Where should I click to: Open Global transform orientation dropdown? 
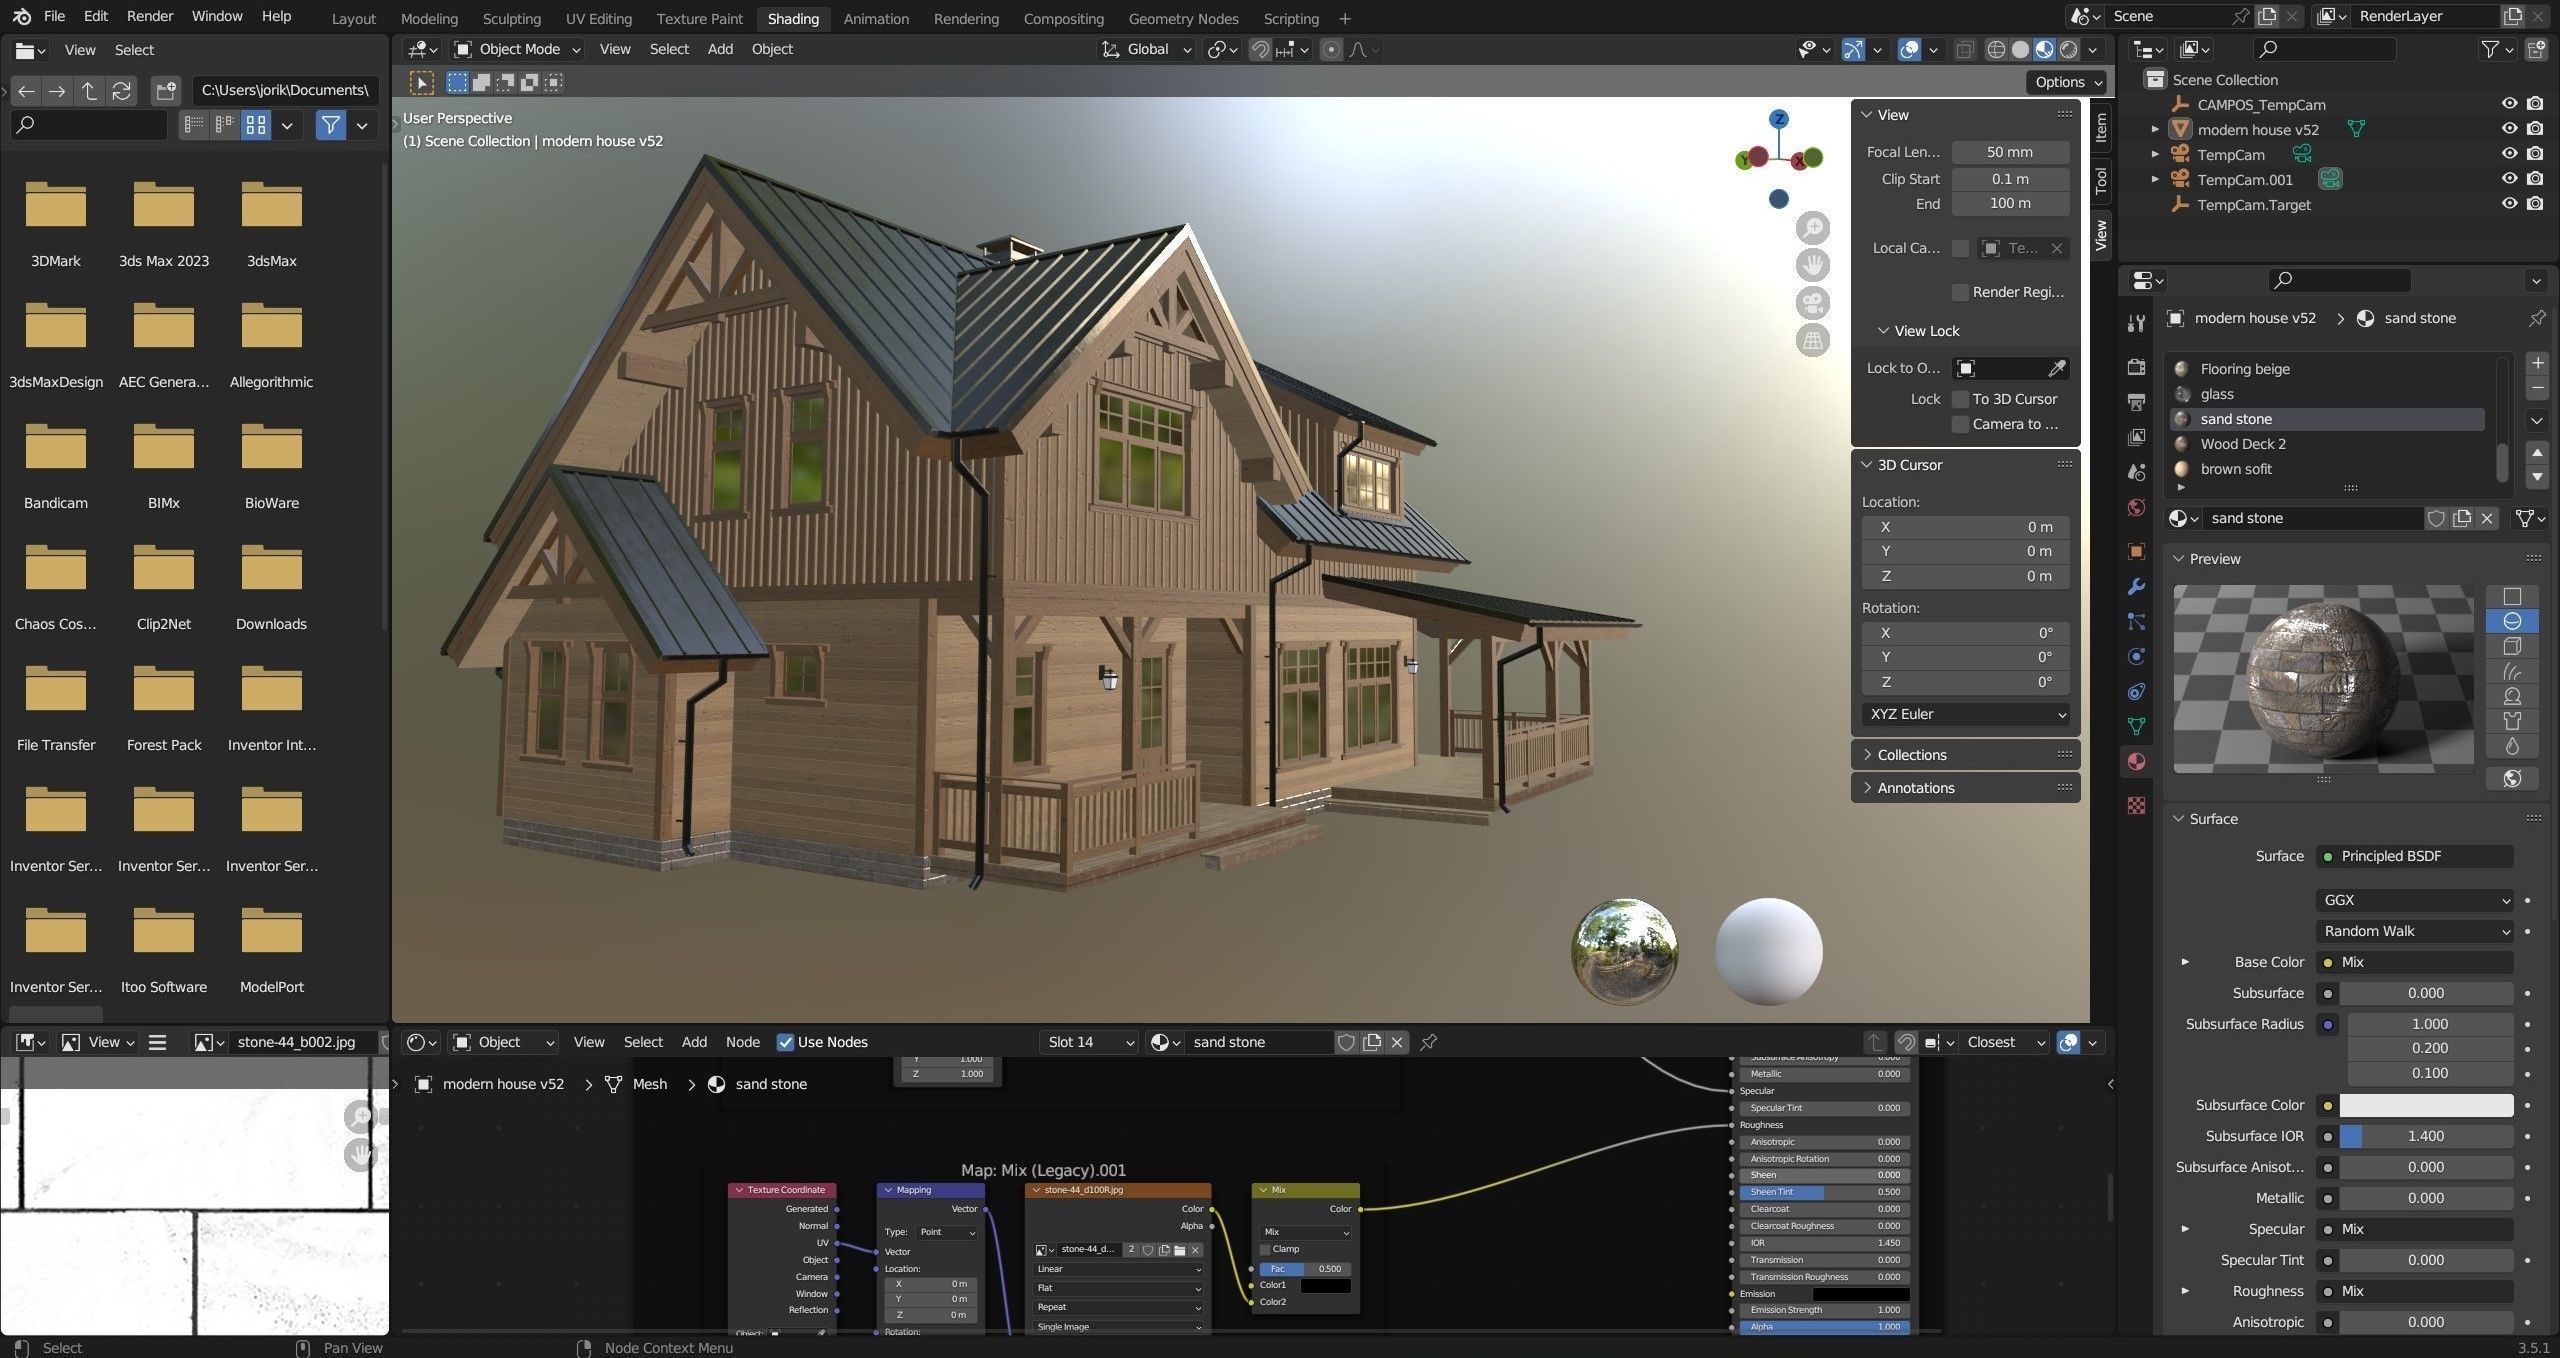point(1146,49)
